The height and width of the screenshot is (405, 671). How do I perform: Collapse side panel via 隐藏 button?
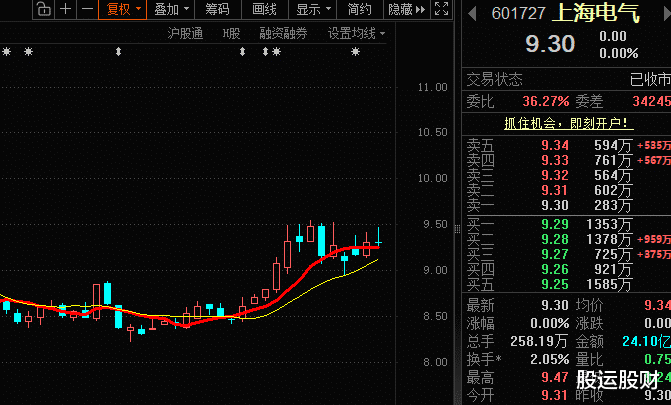[x=407, y=9]
